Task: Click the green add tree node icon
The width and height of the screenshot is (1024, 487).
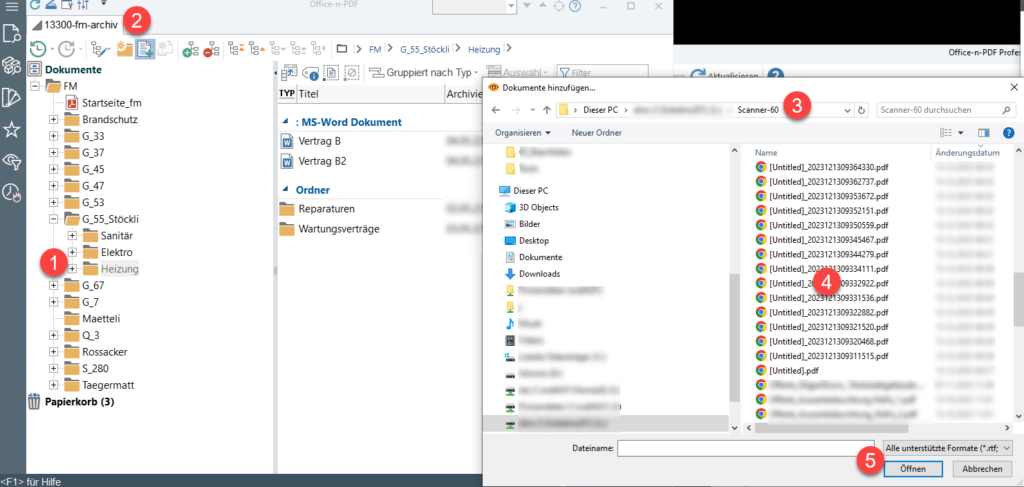Action: 190,48
